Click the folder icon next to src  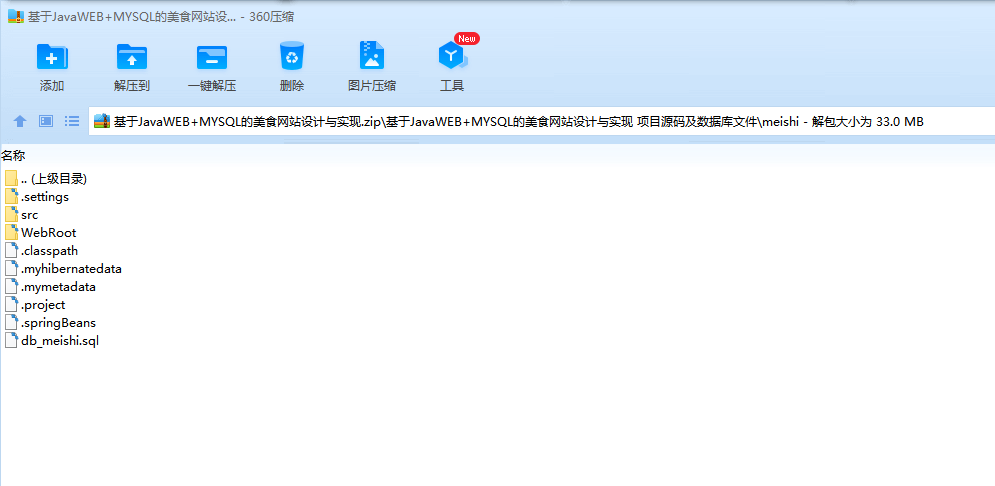[11, 214]
